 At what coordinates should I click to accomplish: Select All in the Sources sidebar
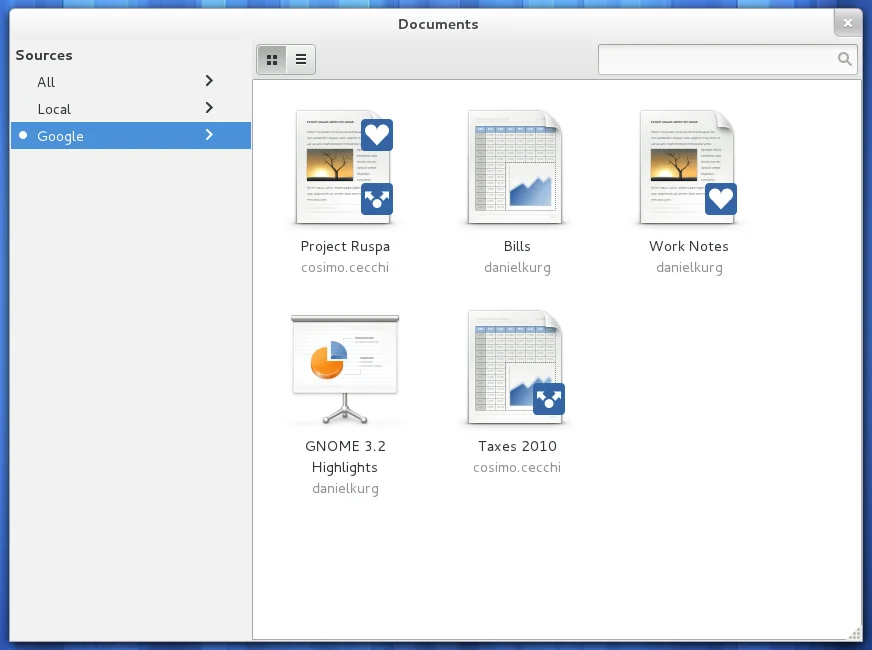click(x=46, y=82)
